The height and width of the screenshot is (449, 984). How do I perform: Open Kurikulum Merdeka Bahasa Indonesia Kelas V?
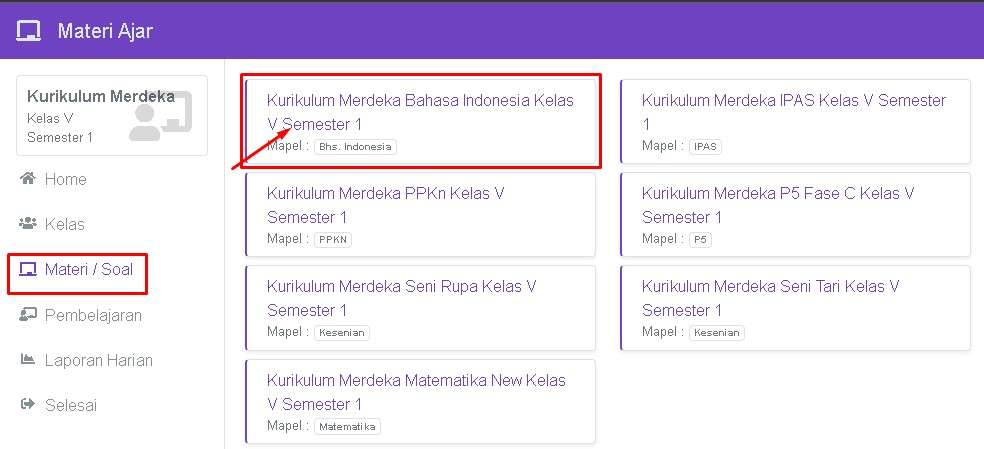pyautogui.click(x=420, y=112)
